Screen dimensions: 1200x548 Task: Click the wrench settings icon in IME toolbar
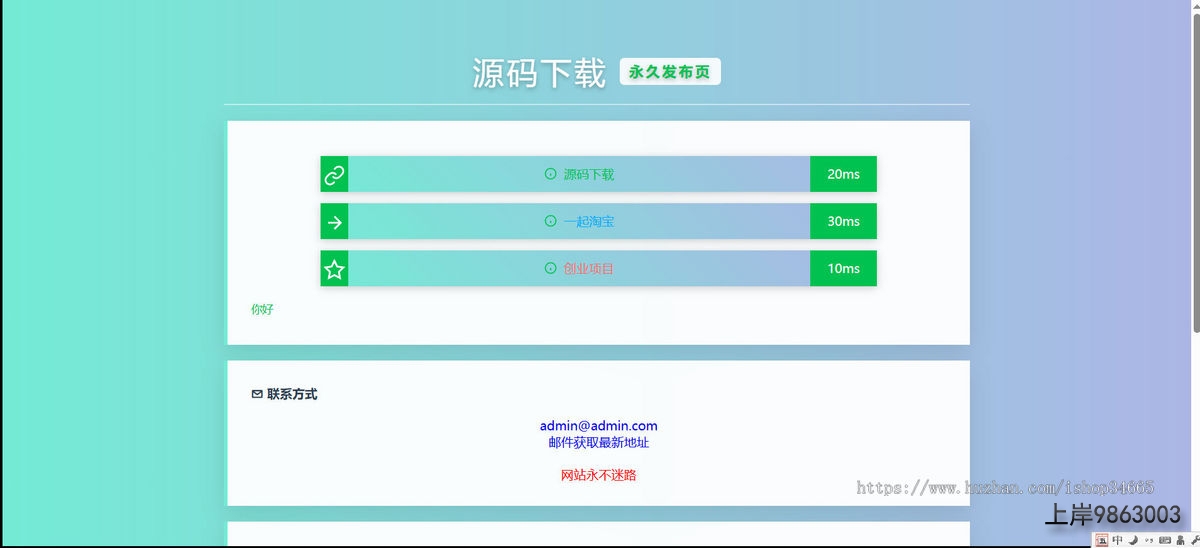coord(1195,540)
